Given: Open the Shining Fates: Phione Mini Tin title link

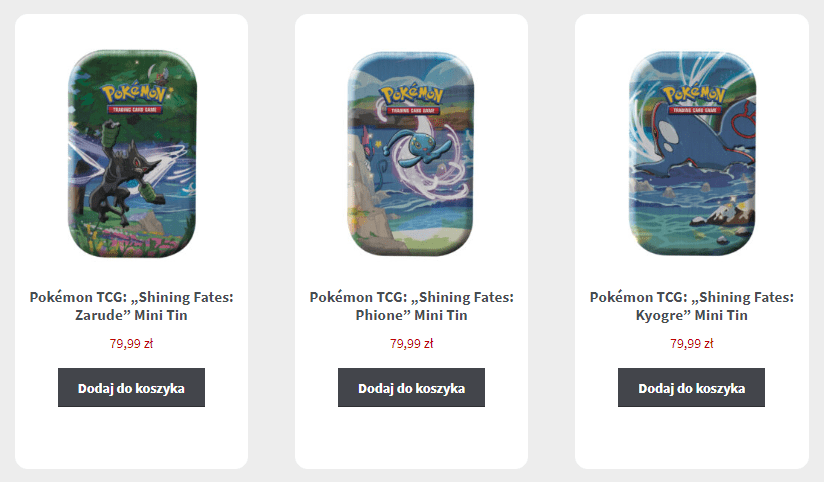Looking at the screenshot, I should click(411, 306).
